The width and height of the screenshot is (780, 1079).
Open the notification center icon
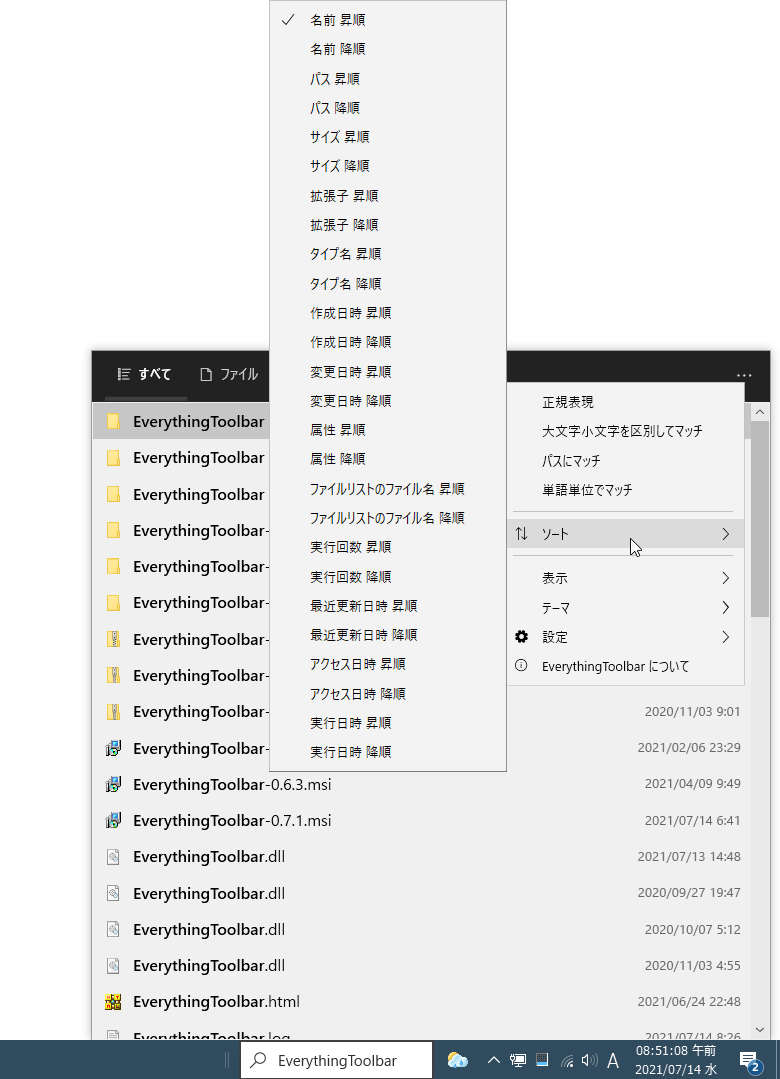(x=750, y=1061)
